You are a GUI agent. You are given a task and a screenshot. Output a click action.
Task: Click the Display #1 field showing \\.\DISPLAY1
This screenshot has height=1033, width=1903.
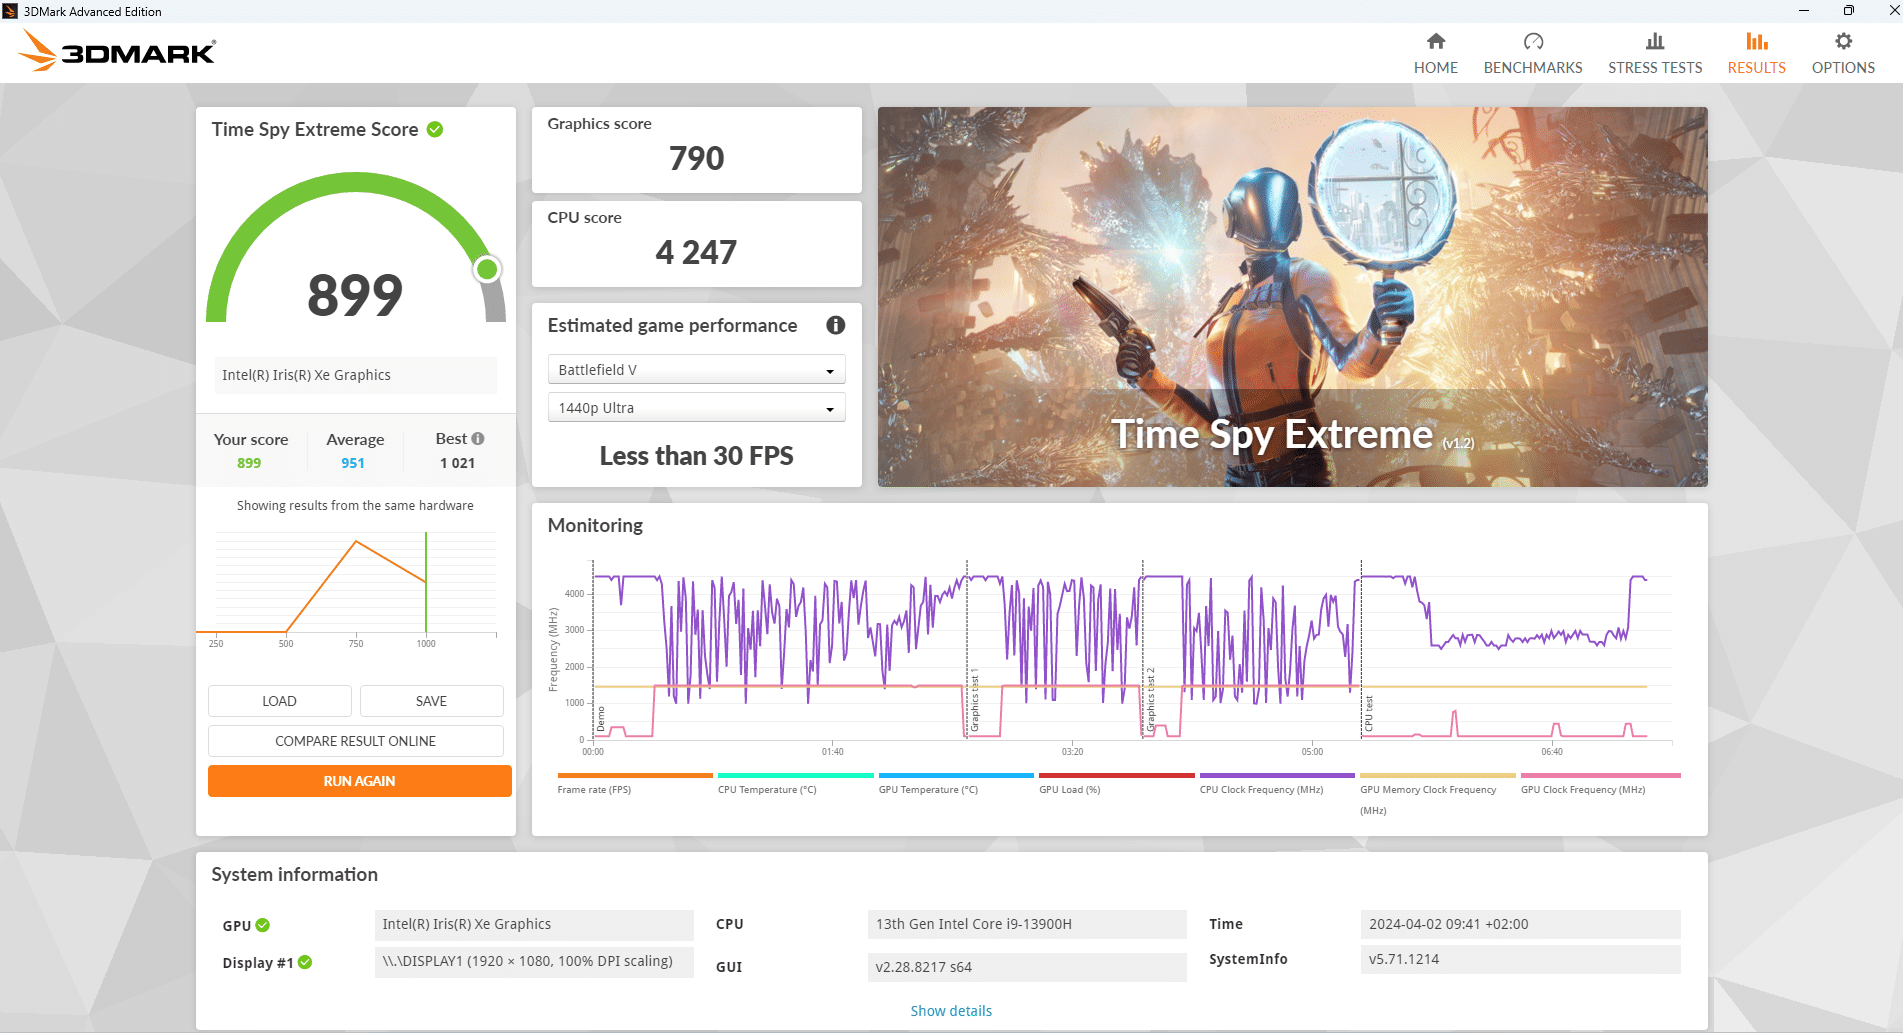pos(534,962)
